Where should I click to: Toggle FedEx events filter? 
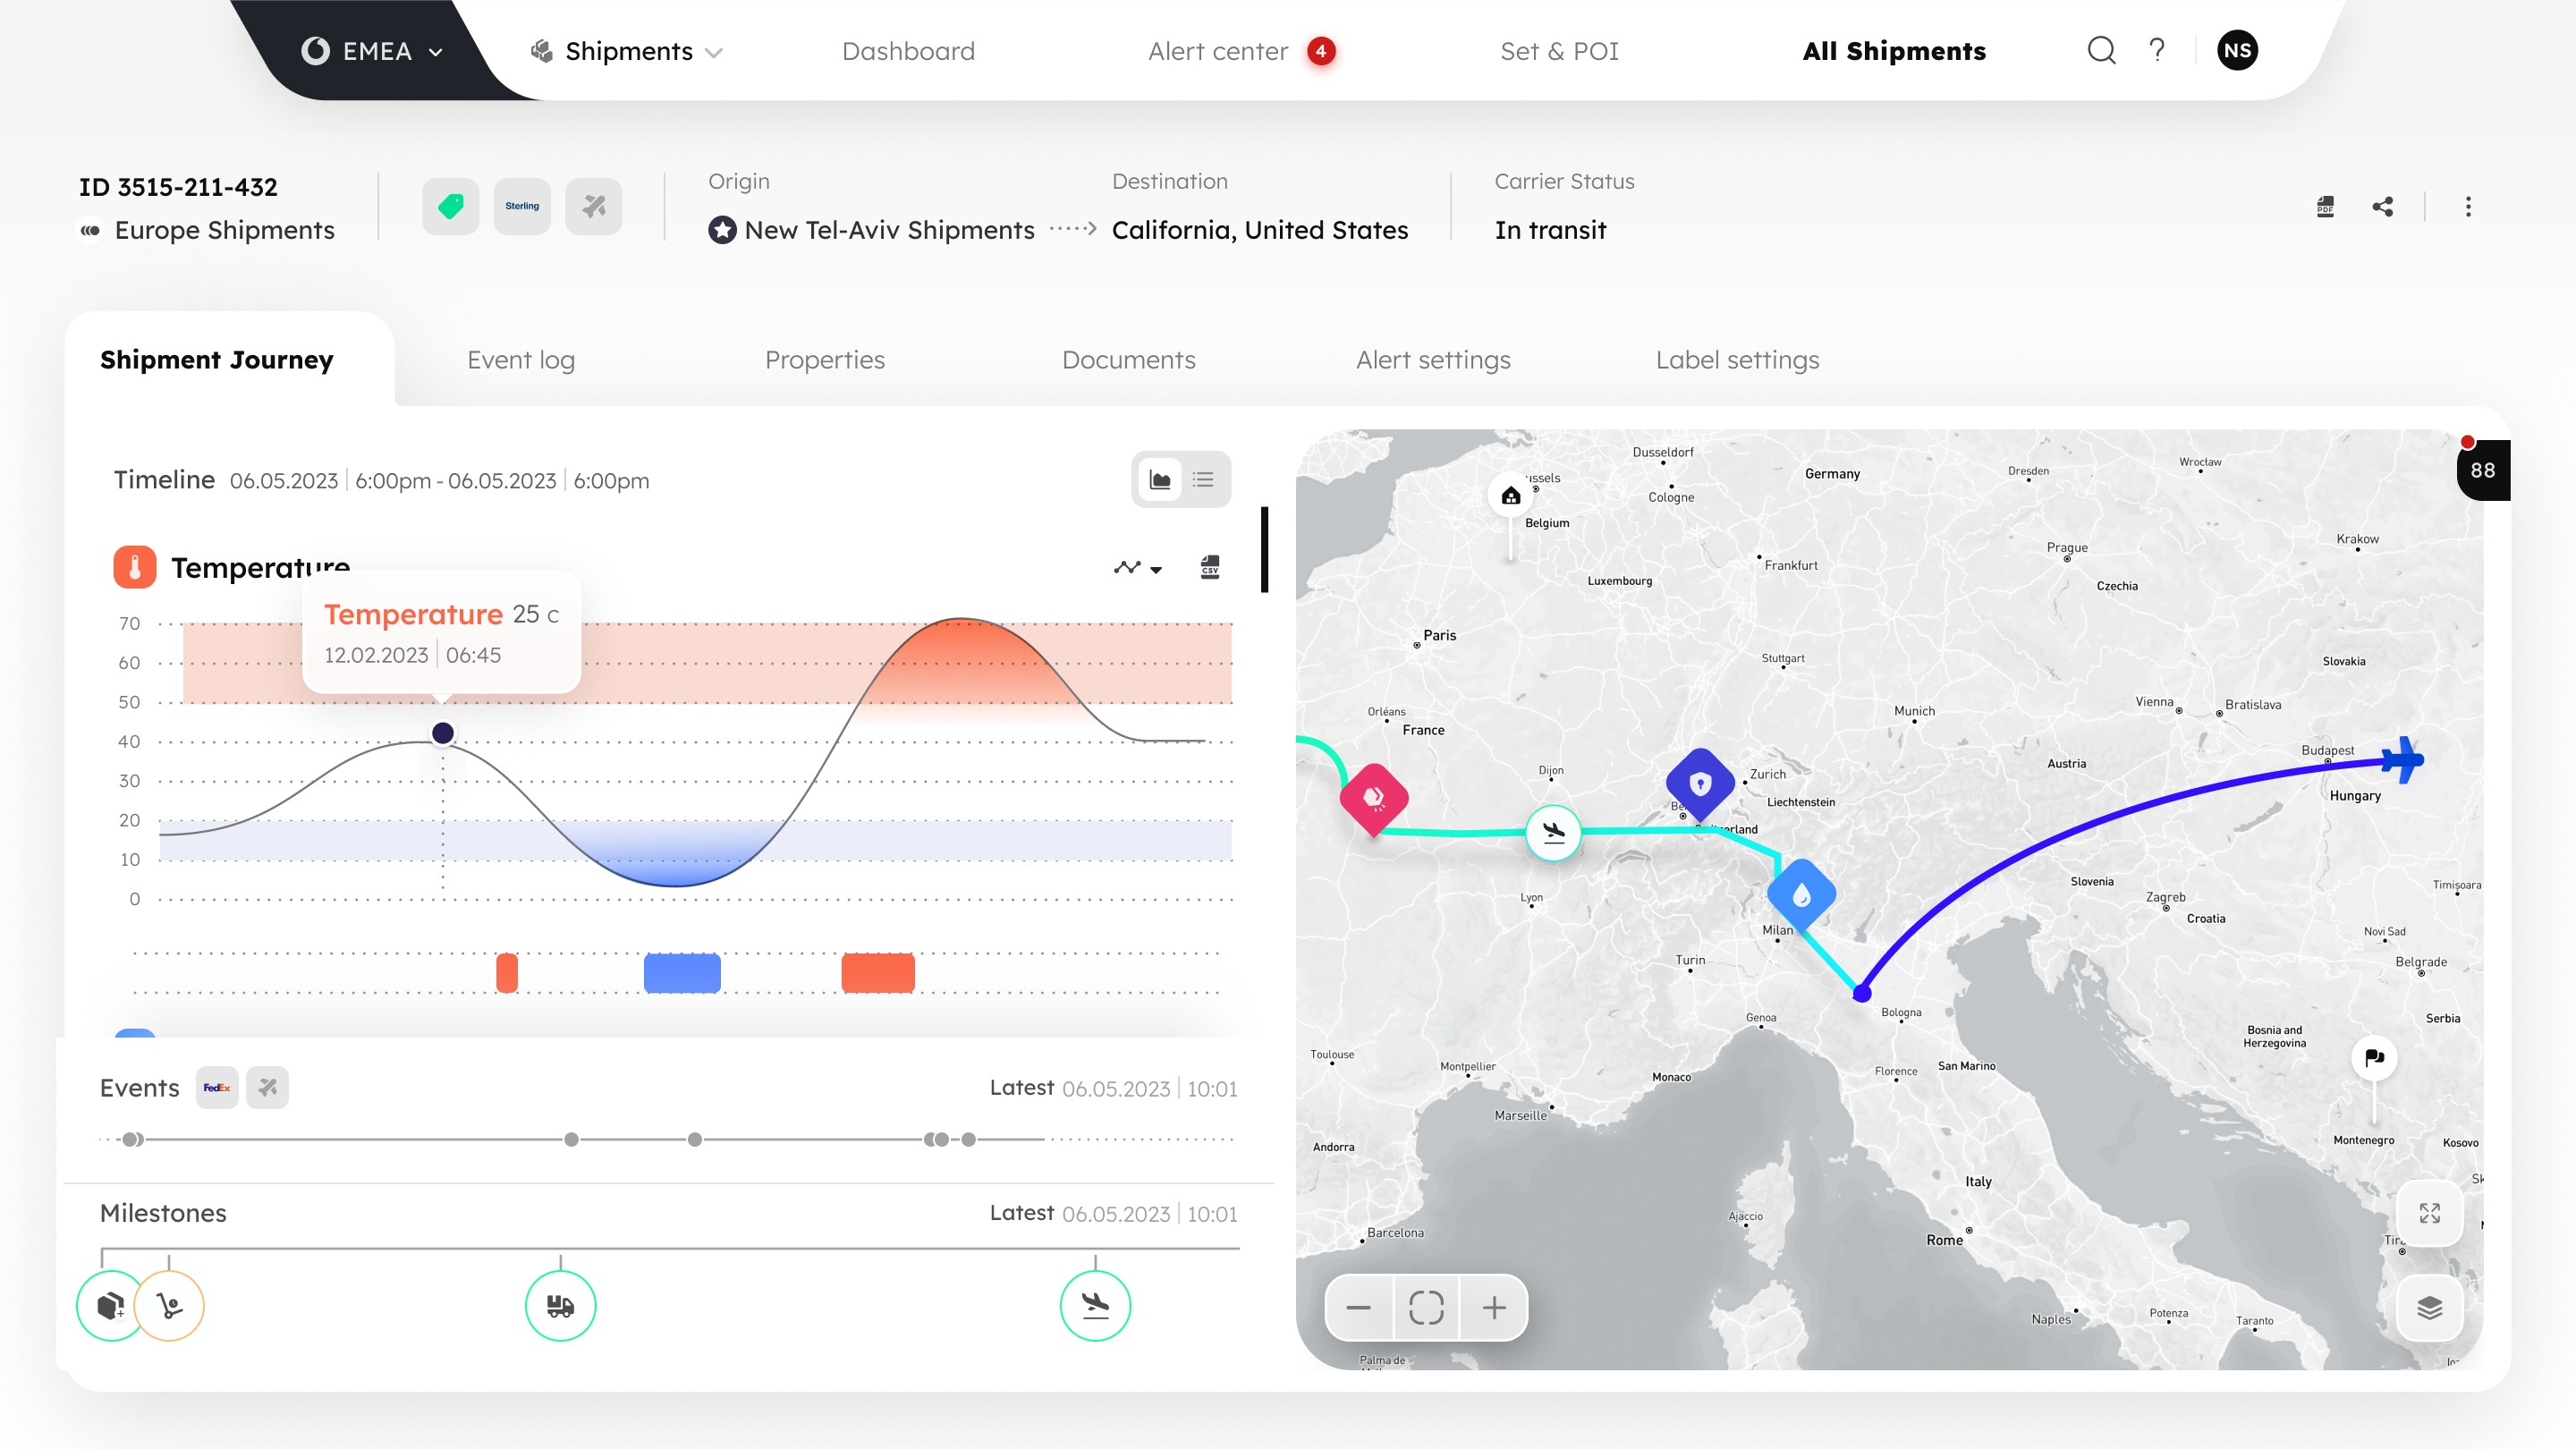(x=217, y=1088)
